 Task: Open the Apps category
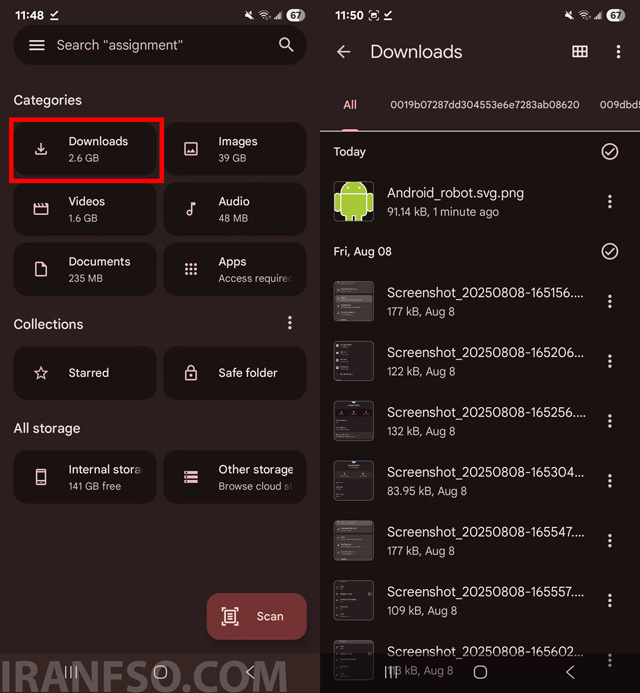pyautogui.click(x=235, y=269)
